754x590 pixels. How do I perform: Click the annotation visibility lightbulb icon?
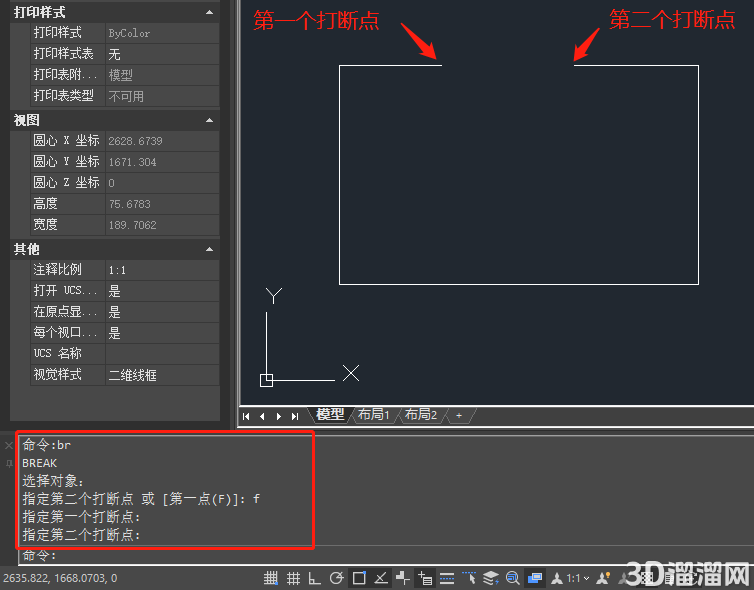coord(603,577)
